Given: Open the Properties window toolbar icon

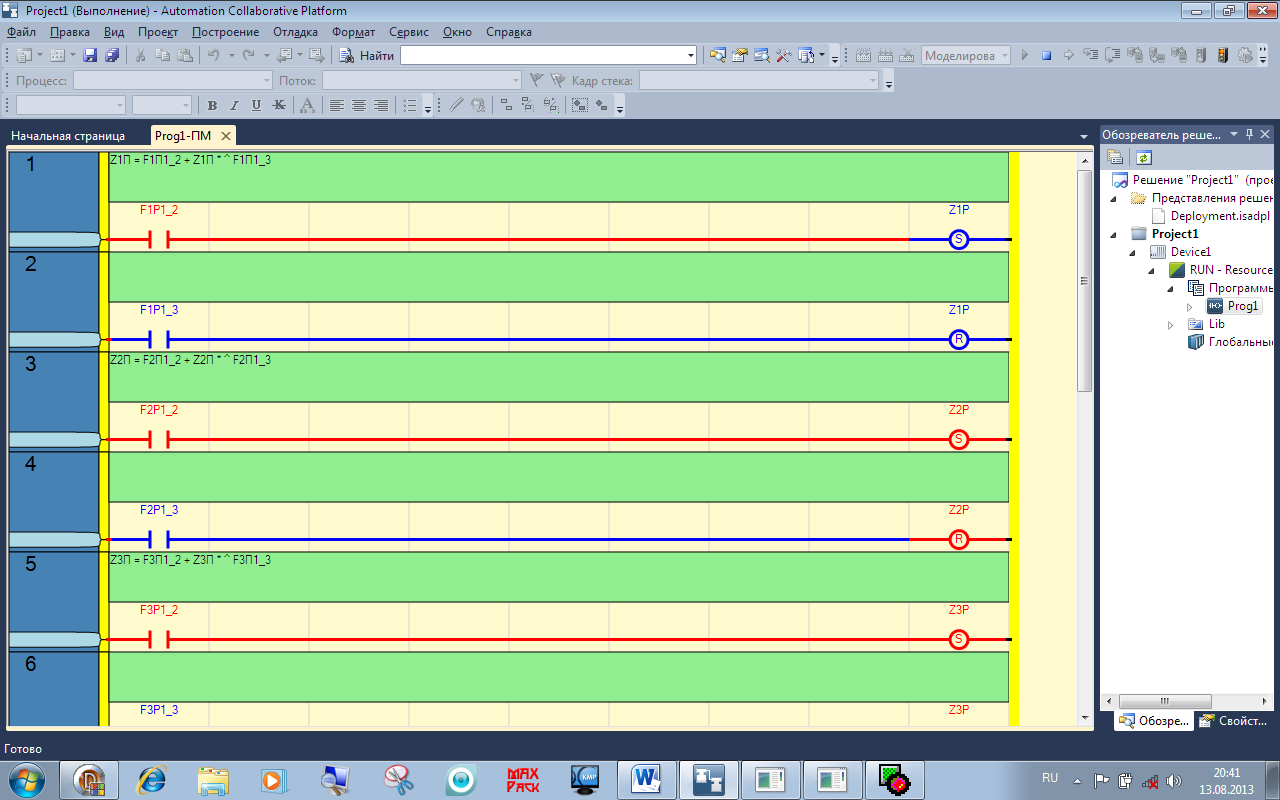Looking at the screenshot, I should pyautogui.click(x=740, y=55).
